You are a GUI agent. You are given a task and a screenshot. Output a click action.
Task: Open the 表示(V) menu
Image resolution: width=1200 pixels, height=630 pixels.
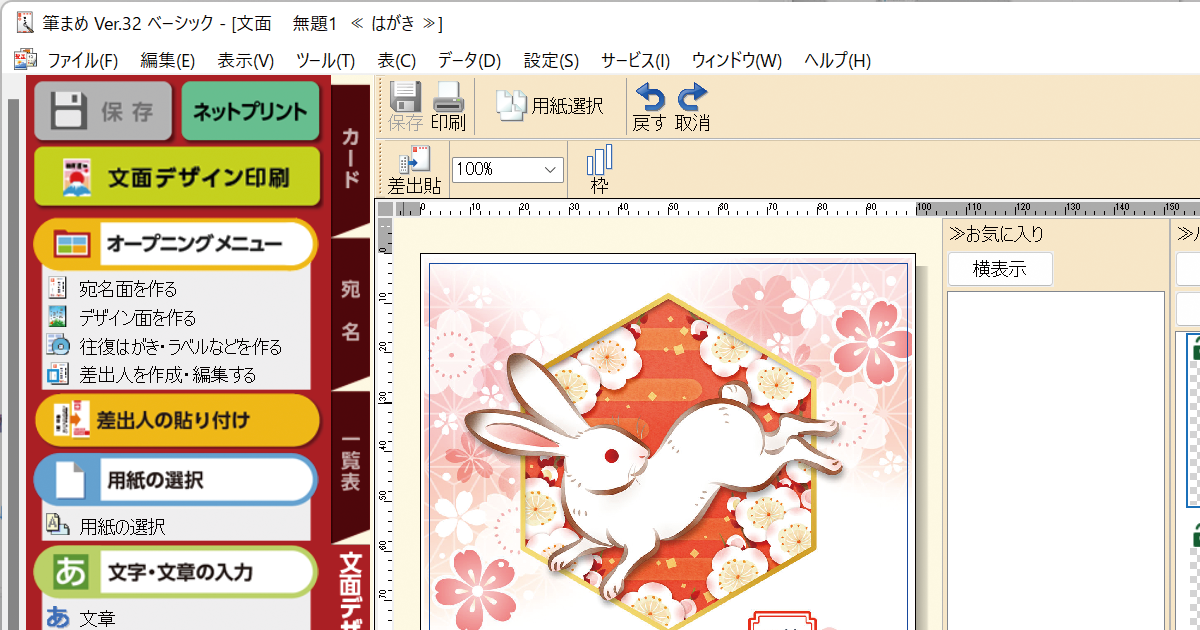[x=246, y=60]
